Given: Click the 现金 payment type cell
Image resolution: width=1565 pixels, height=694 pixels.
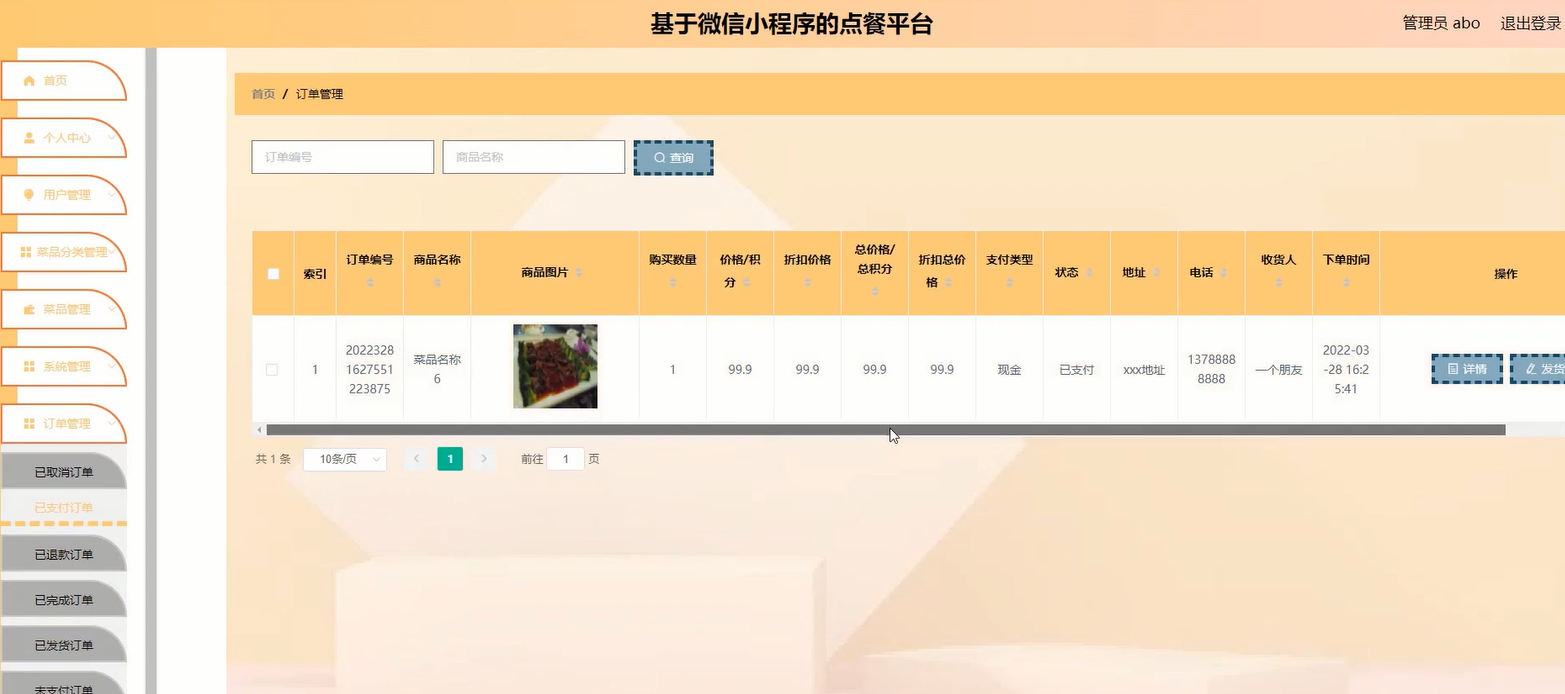Looking at the screenshot, I should pyautogui.click(x=1009, y=370).
